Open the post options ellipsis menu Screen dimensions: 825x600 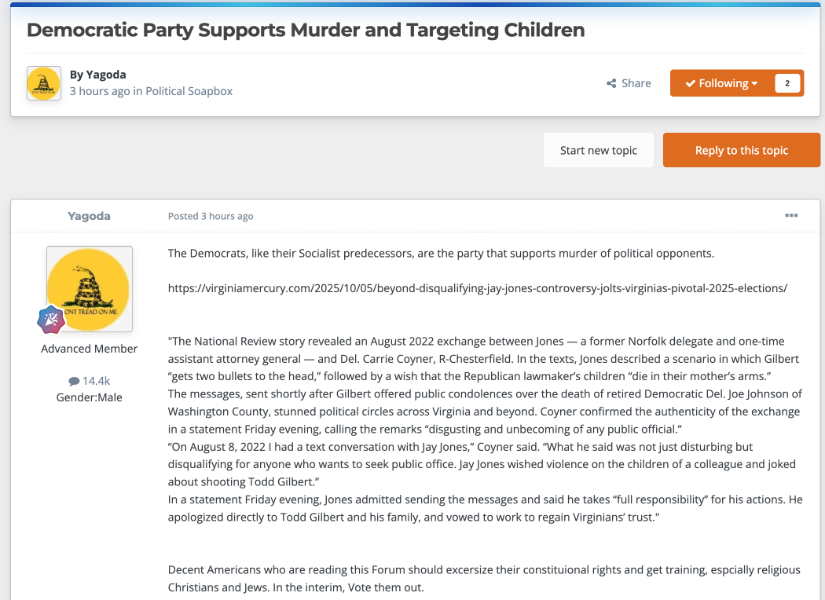click(791, 216)
